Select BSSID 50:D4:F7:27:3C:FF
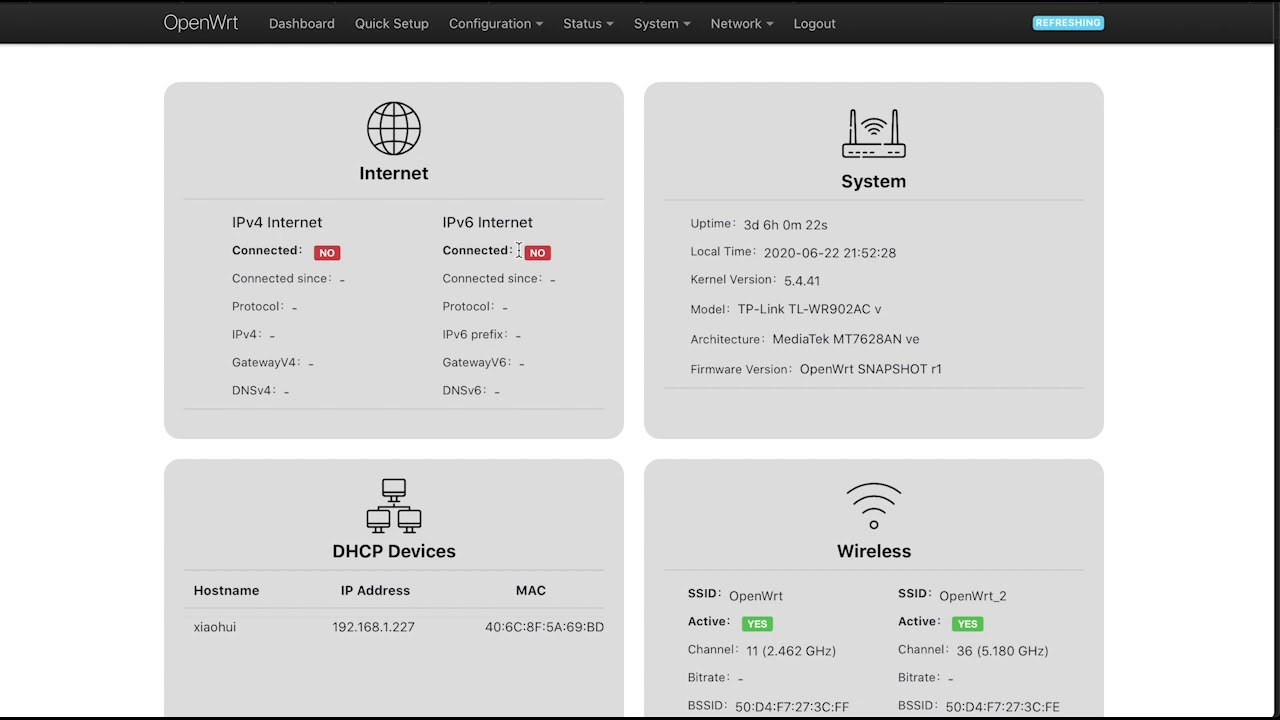The height and width of the screenshot is (720, 1280). tap(792, 707)
